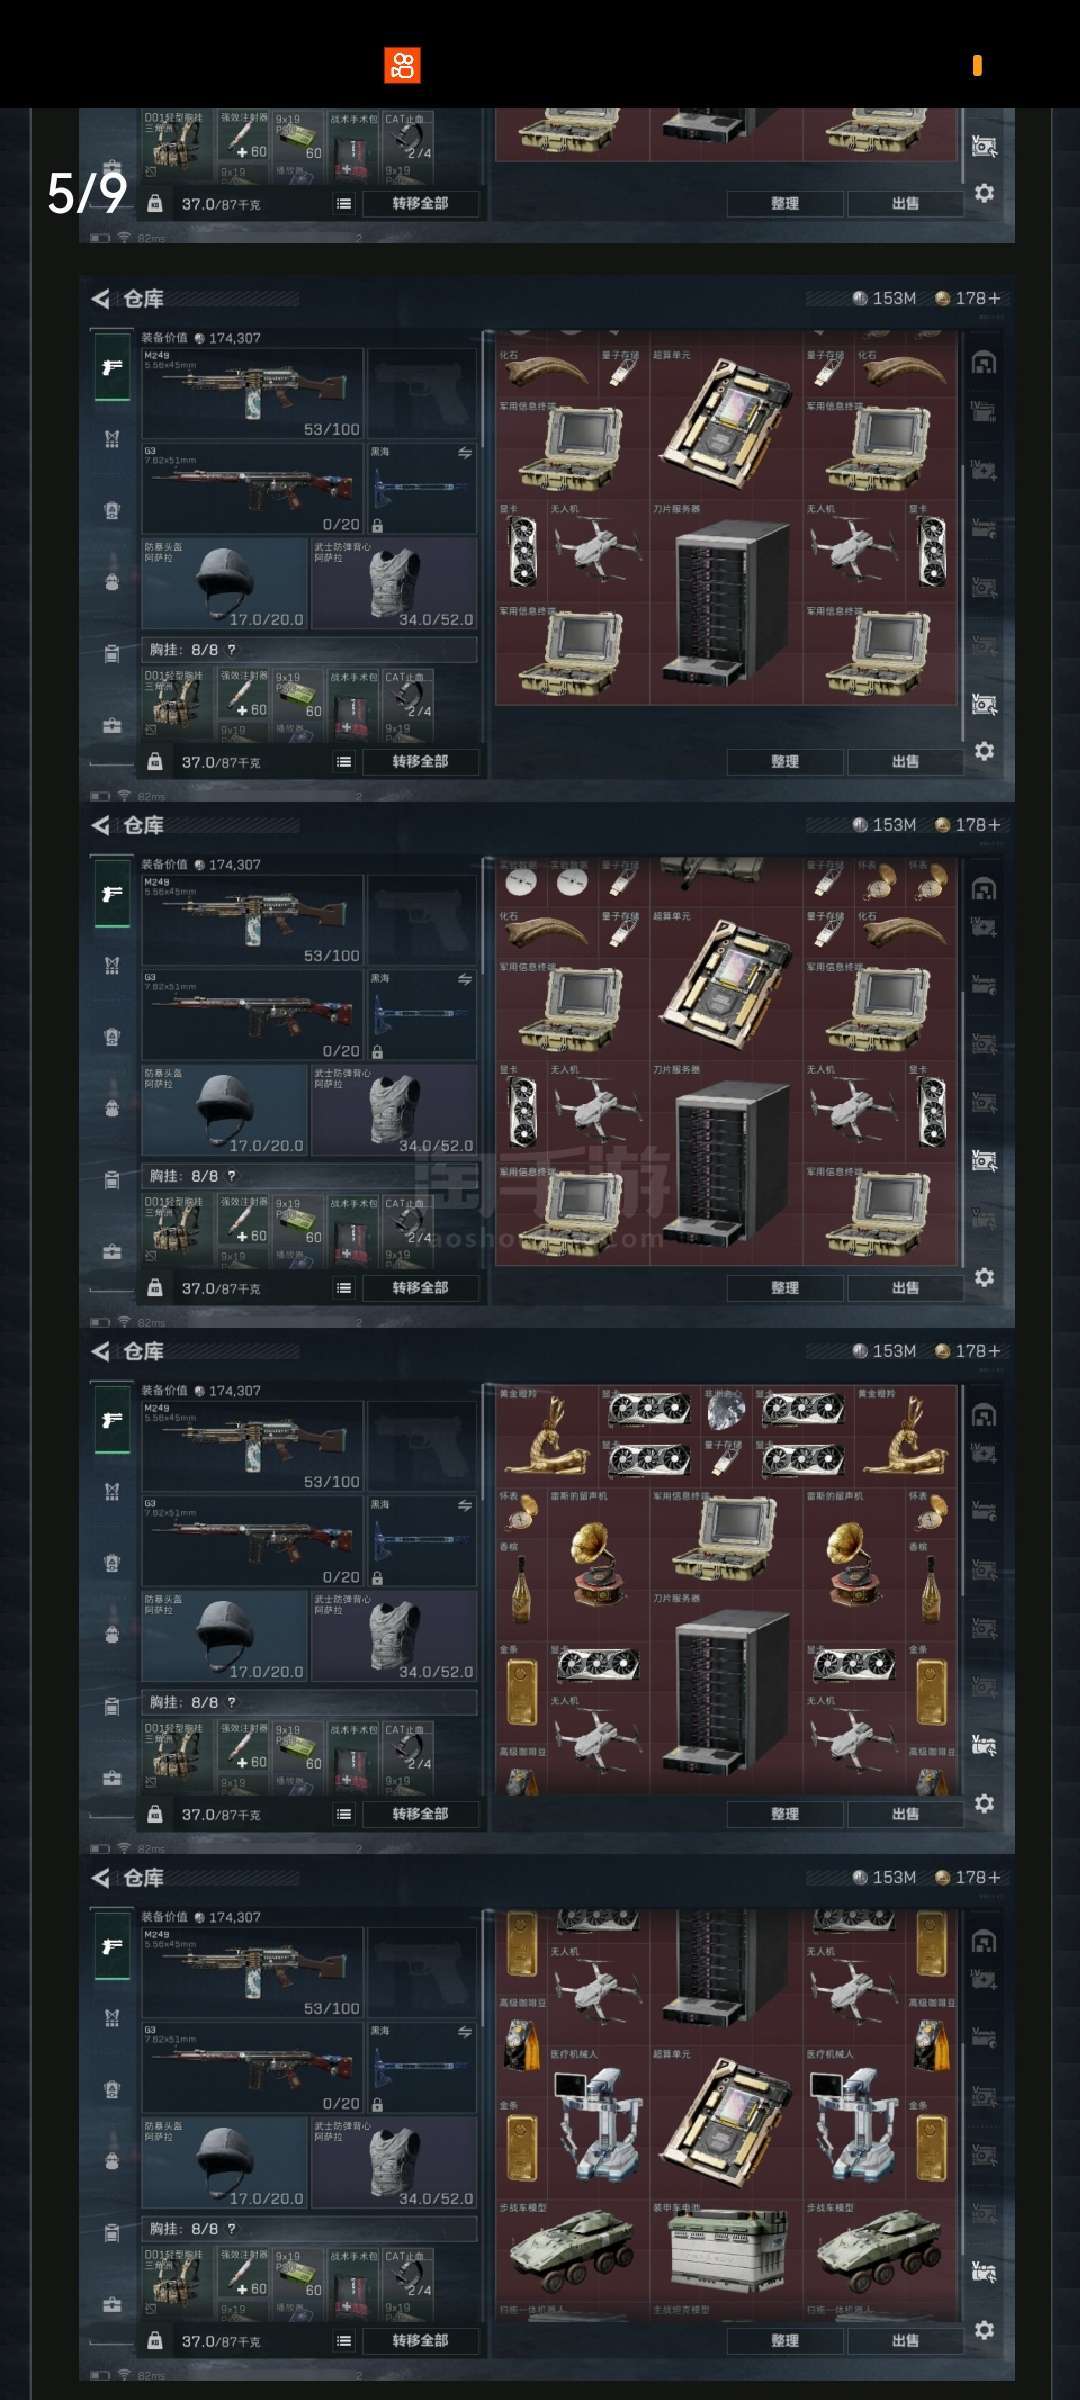The height and width of the screenshot is (2400, 1080).
Task: Click 整理 under the medical robot inventory
Action: (785, 2340)
